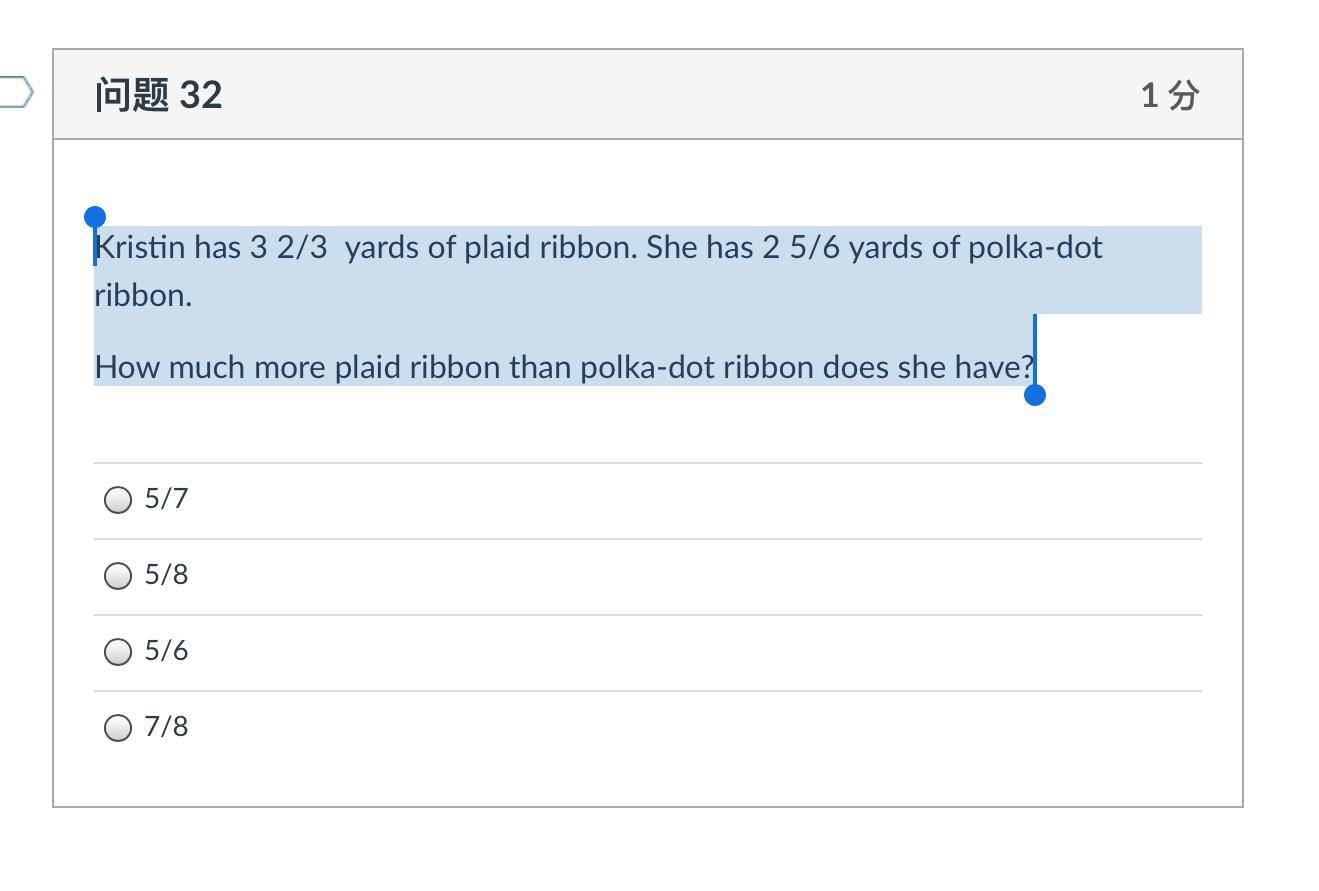The width and height of the screenshot is (1319, 891).
Task: Click the word "than" in the question
Action: [540, 367]
